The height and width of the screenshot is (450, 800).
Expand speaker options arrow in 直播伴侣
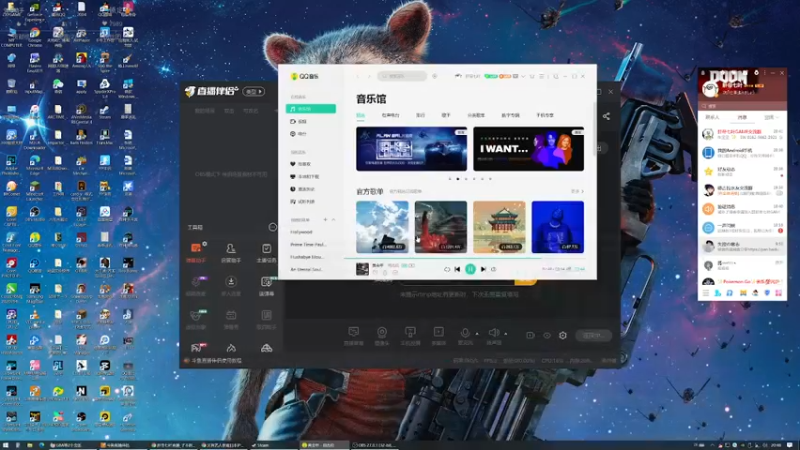pyautogui.click(x=506, y=334)
